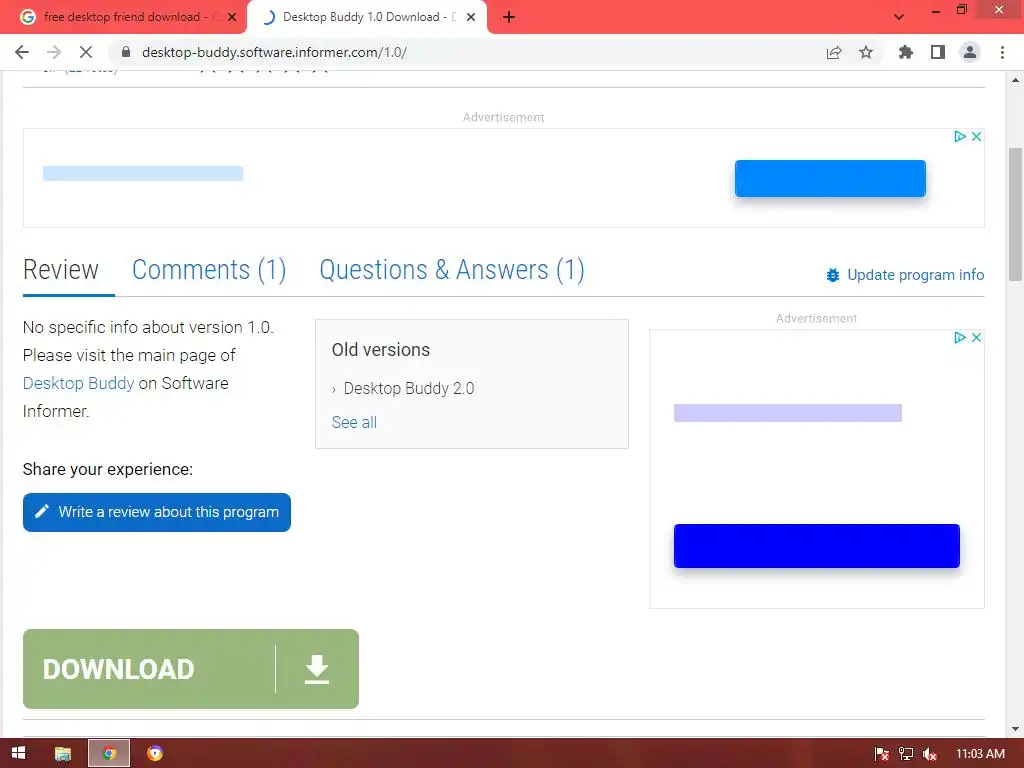
Task: Click See all old versions
Action: click(354, 422)
